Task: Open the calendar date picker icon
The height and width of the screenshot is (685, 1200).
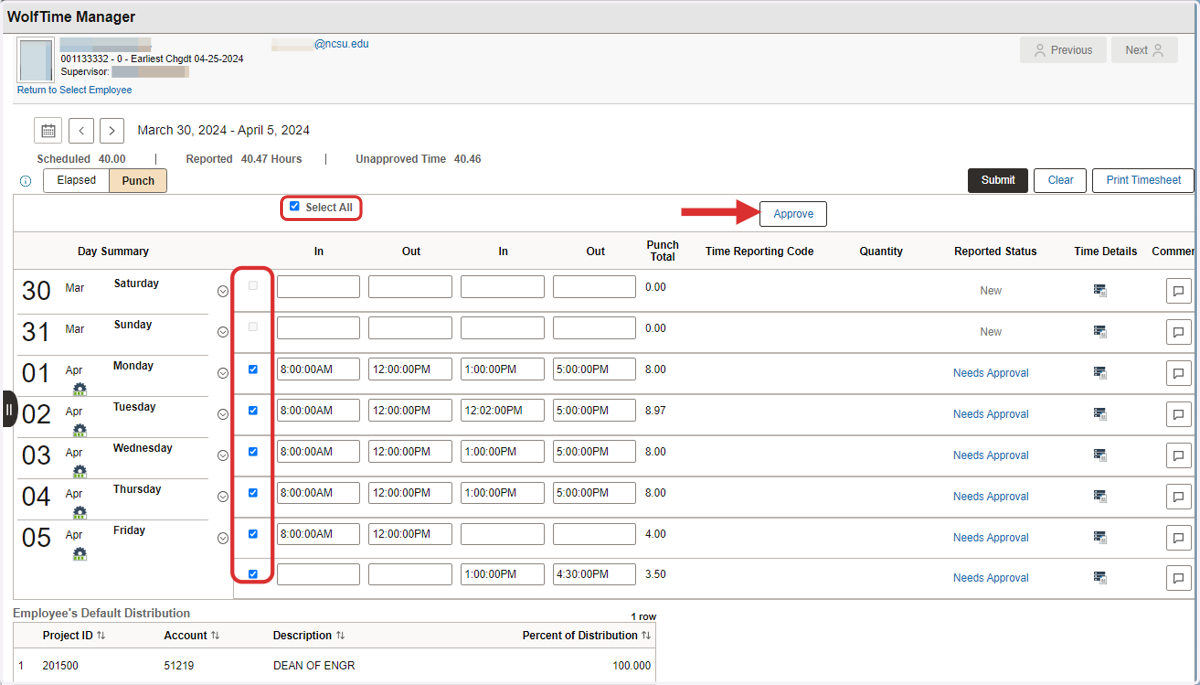Action: click(x=48, y=130)
